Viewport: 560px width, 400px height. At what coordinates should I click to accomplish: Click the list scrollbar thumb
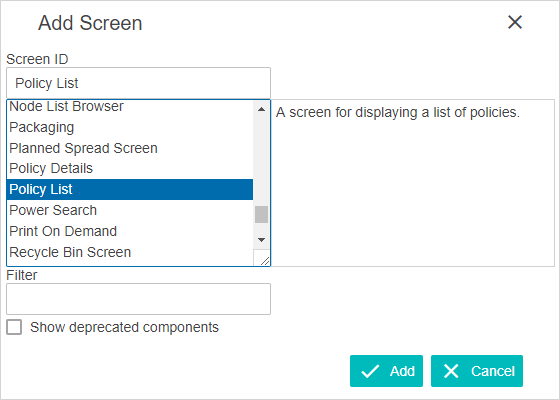[261, 214]
